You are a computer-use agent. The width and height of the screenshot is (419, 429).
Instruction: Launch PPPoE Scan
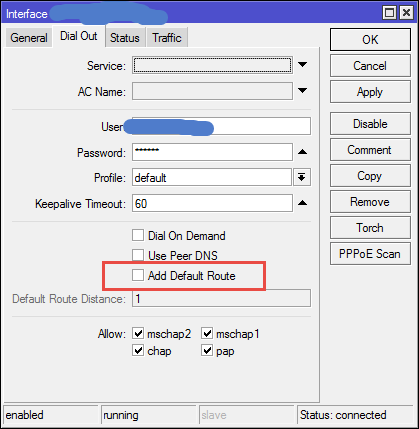click(x=370, y=254)
